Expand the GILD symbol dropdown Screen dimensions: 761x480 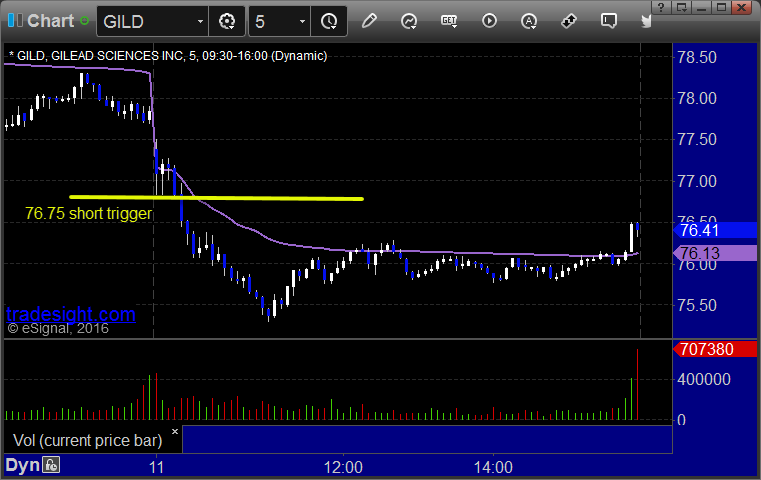point(200,21)
